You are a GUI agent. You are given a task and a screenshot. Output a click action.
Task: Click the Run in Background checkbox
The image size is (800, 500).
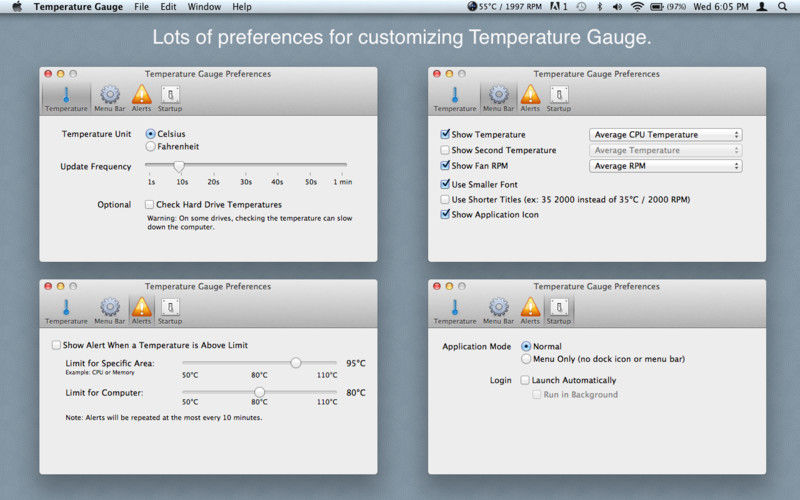pos(536,394)
